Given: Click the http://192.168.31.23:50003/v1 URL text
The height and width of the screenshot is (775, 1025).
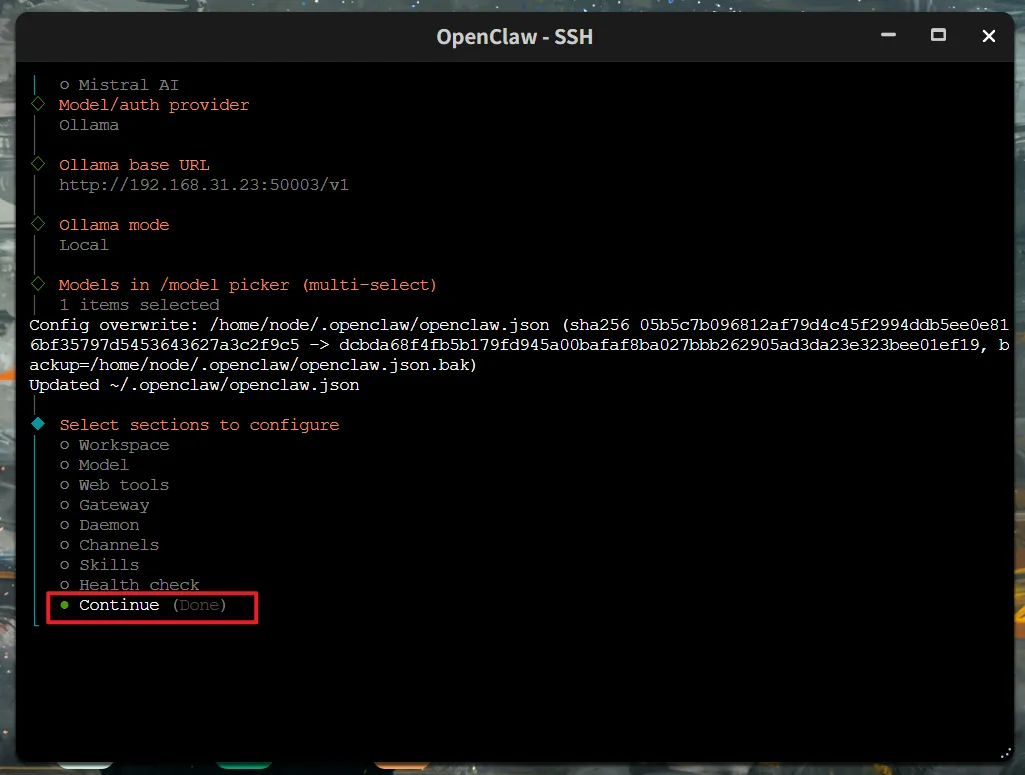Looking at the screenshot, I should (204, 185).
